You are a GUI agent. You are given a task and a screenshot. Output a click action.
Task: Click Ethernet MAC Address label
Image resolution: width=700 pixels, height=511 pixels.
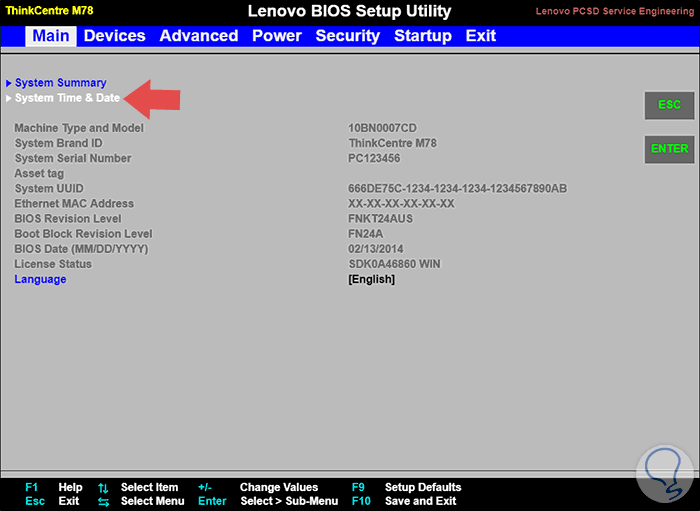[x=74, y=204]
